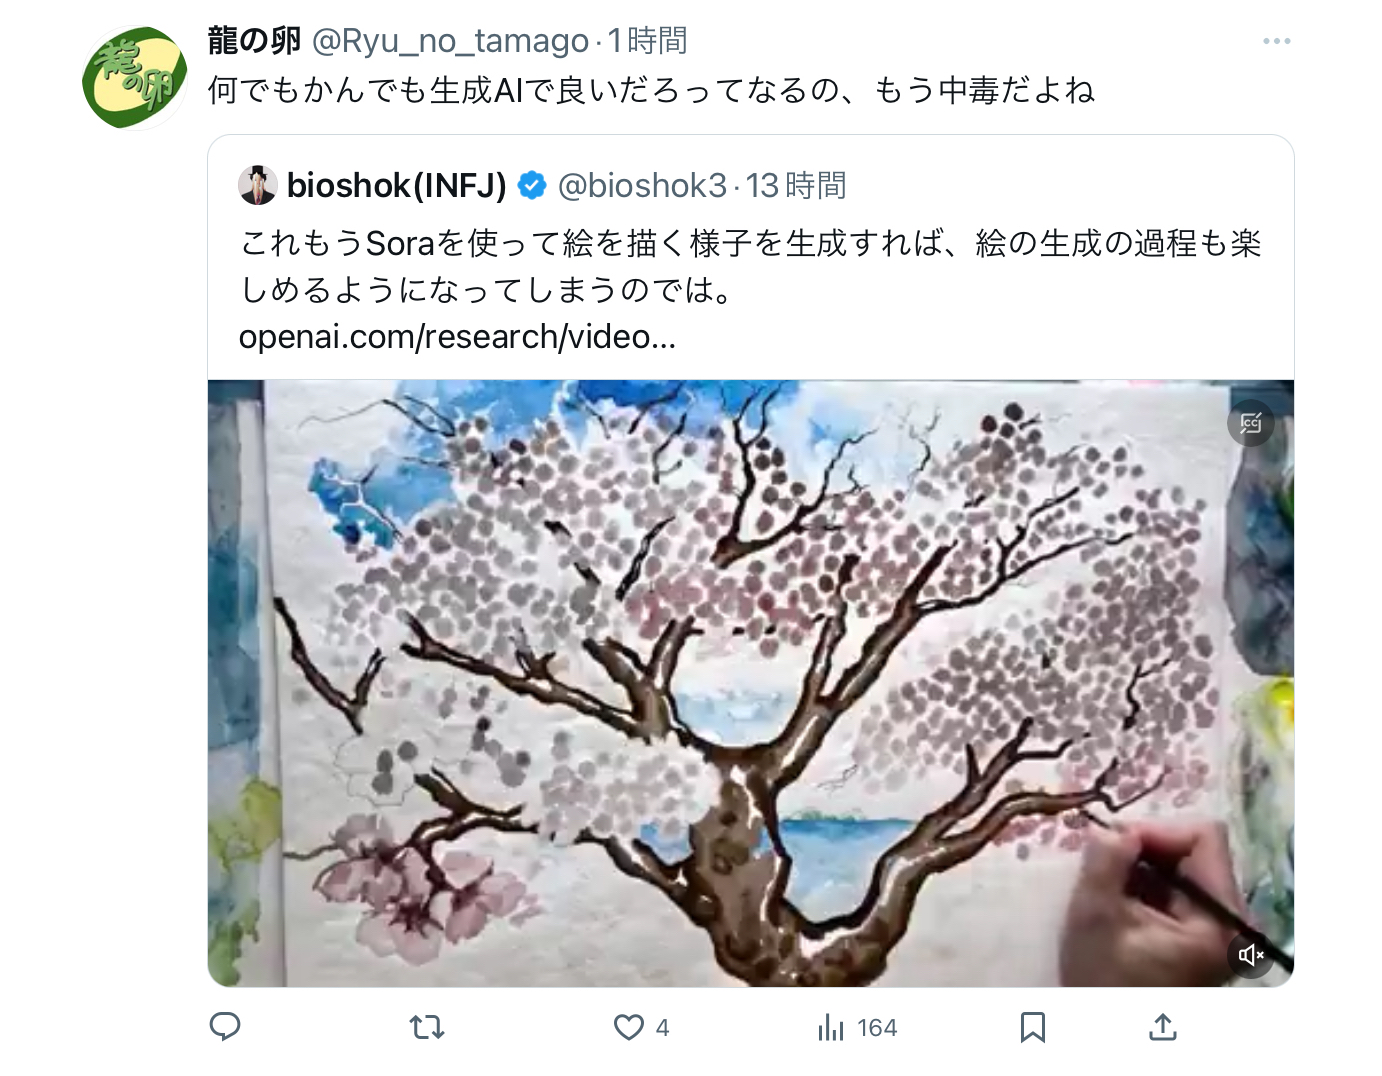This screenshot has width=1382, height=1076.
Task: Open the openai.com/research/video link
Action: [x=457, y=337]
